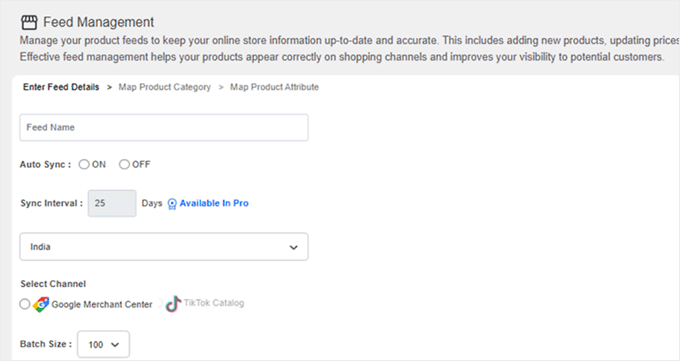Go to the Map Product Attribute step
The image size is (680, 361).
coord(275,87)
